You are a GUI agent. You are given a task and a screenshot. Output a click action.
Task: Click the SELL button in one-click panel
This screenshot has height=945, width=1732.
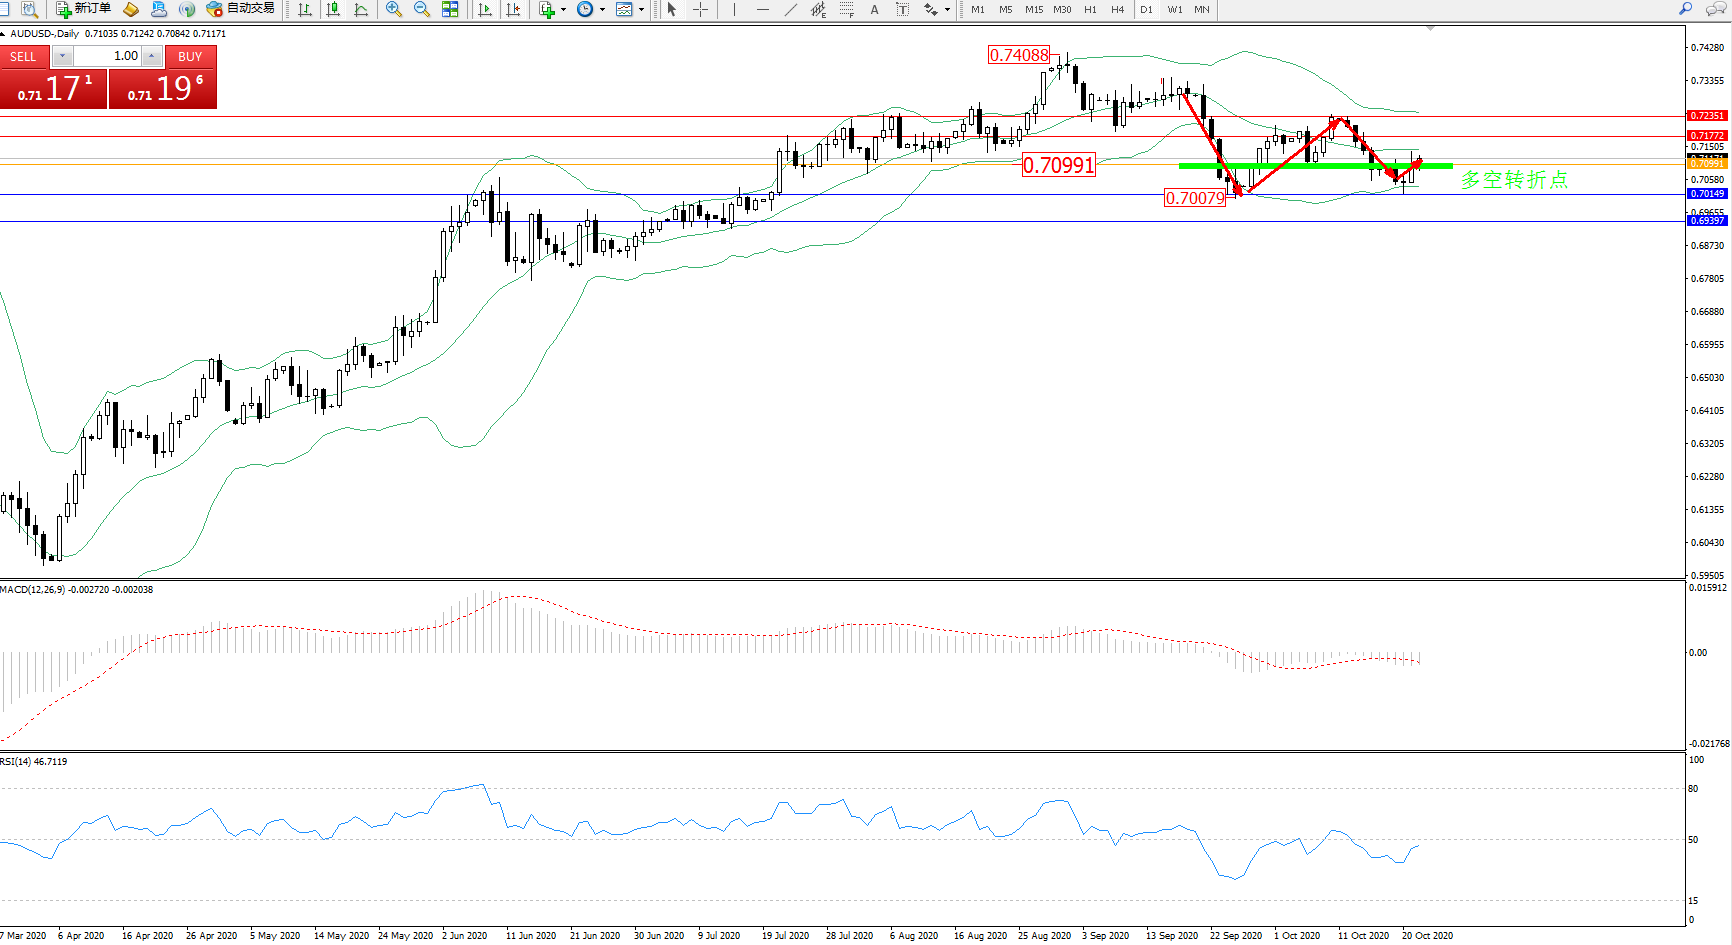24,57
